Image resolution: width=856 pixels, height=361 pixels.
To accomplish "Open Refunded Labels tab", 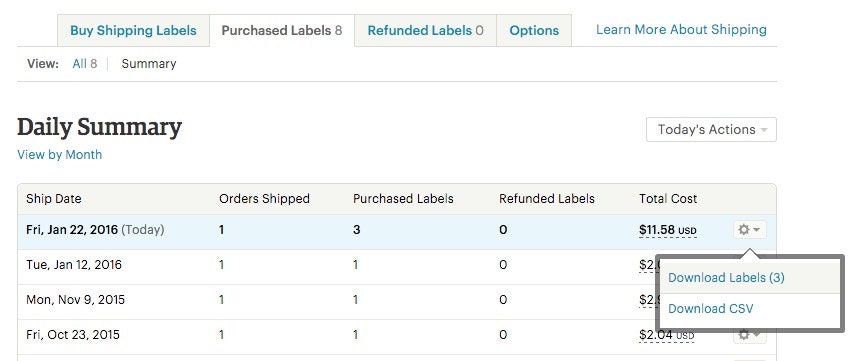I will point(425,31).
